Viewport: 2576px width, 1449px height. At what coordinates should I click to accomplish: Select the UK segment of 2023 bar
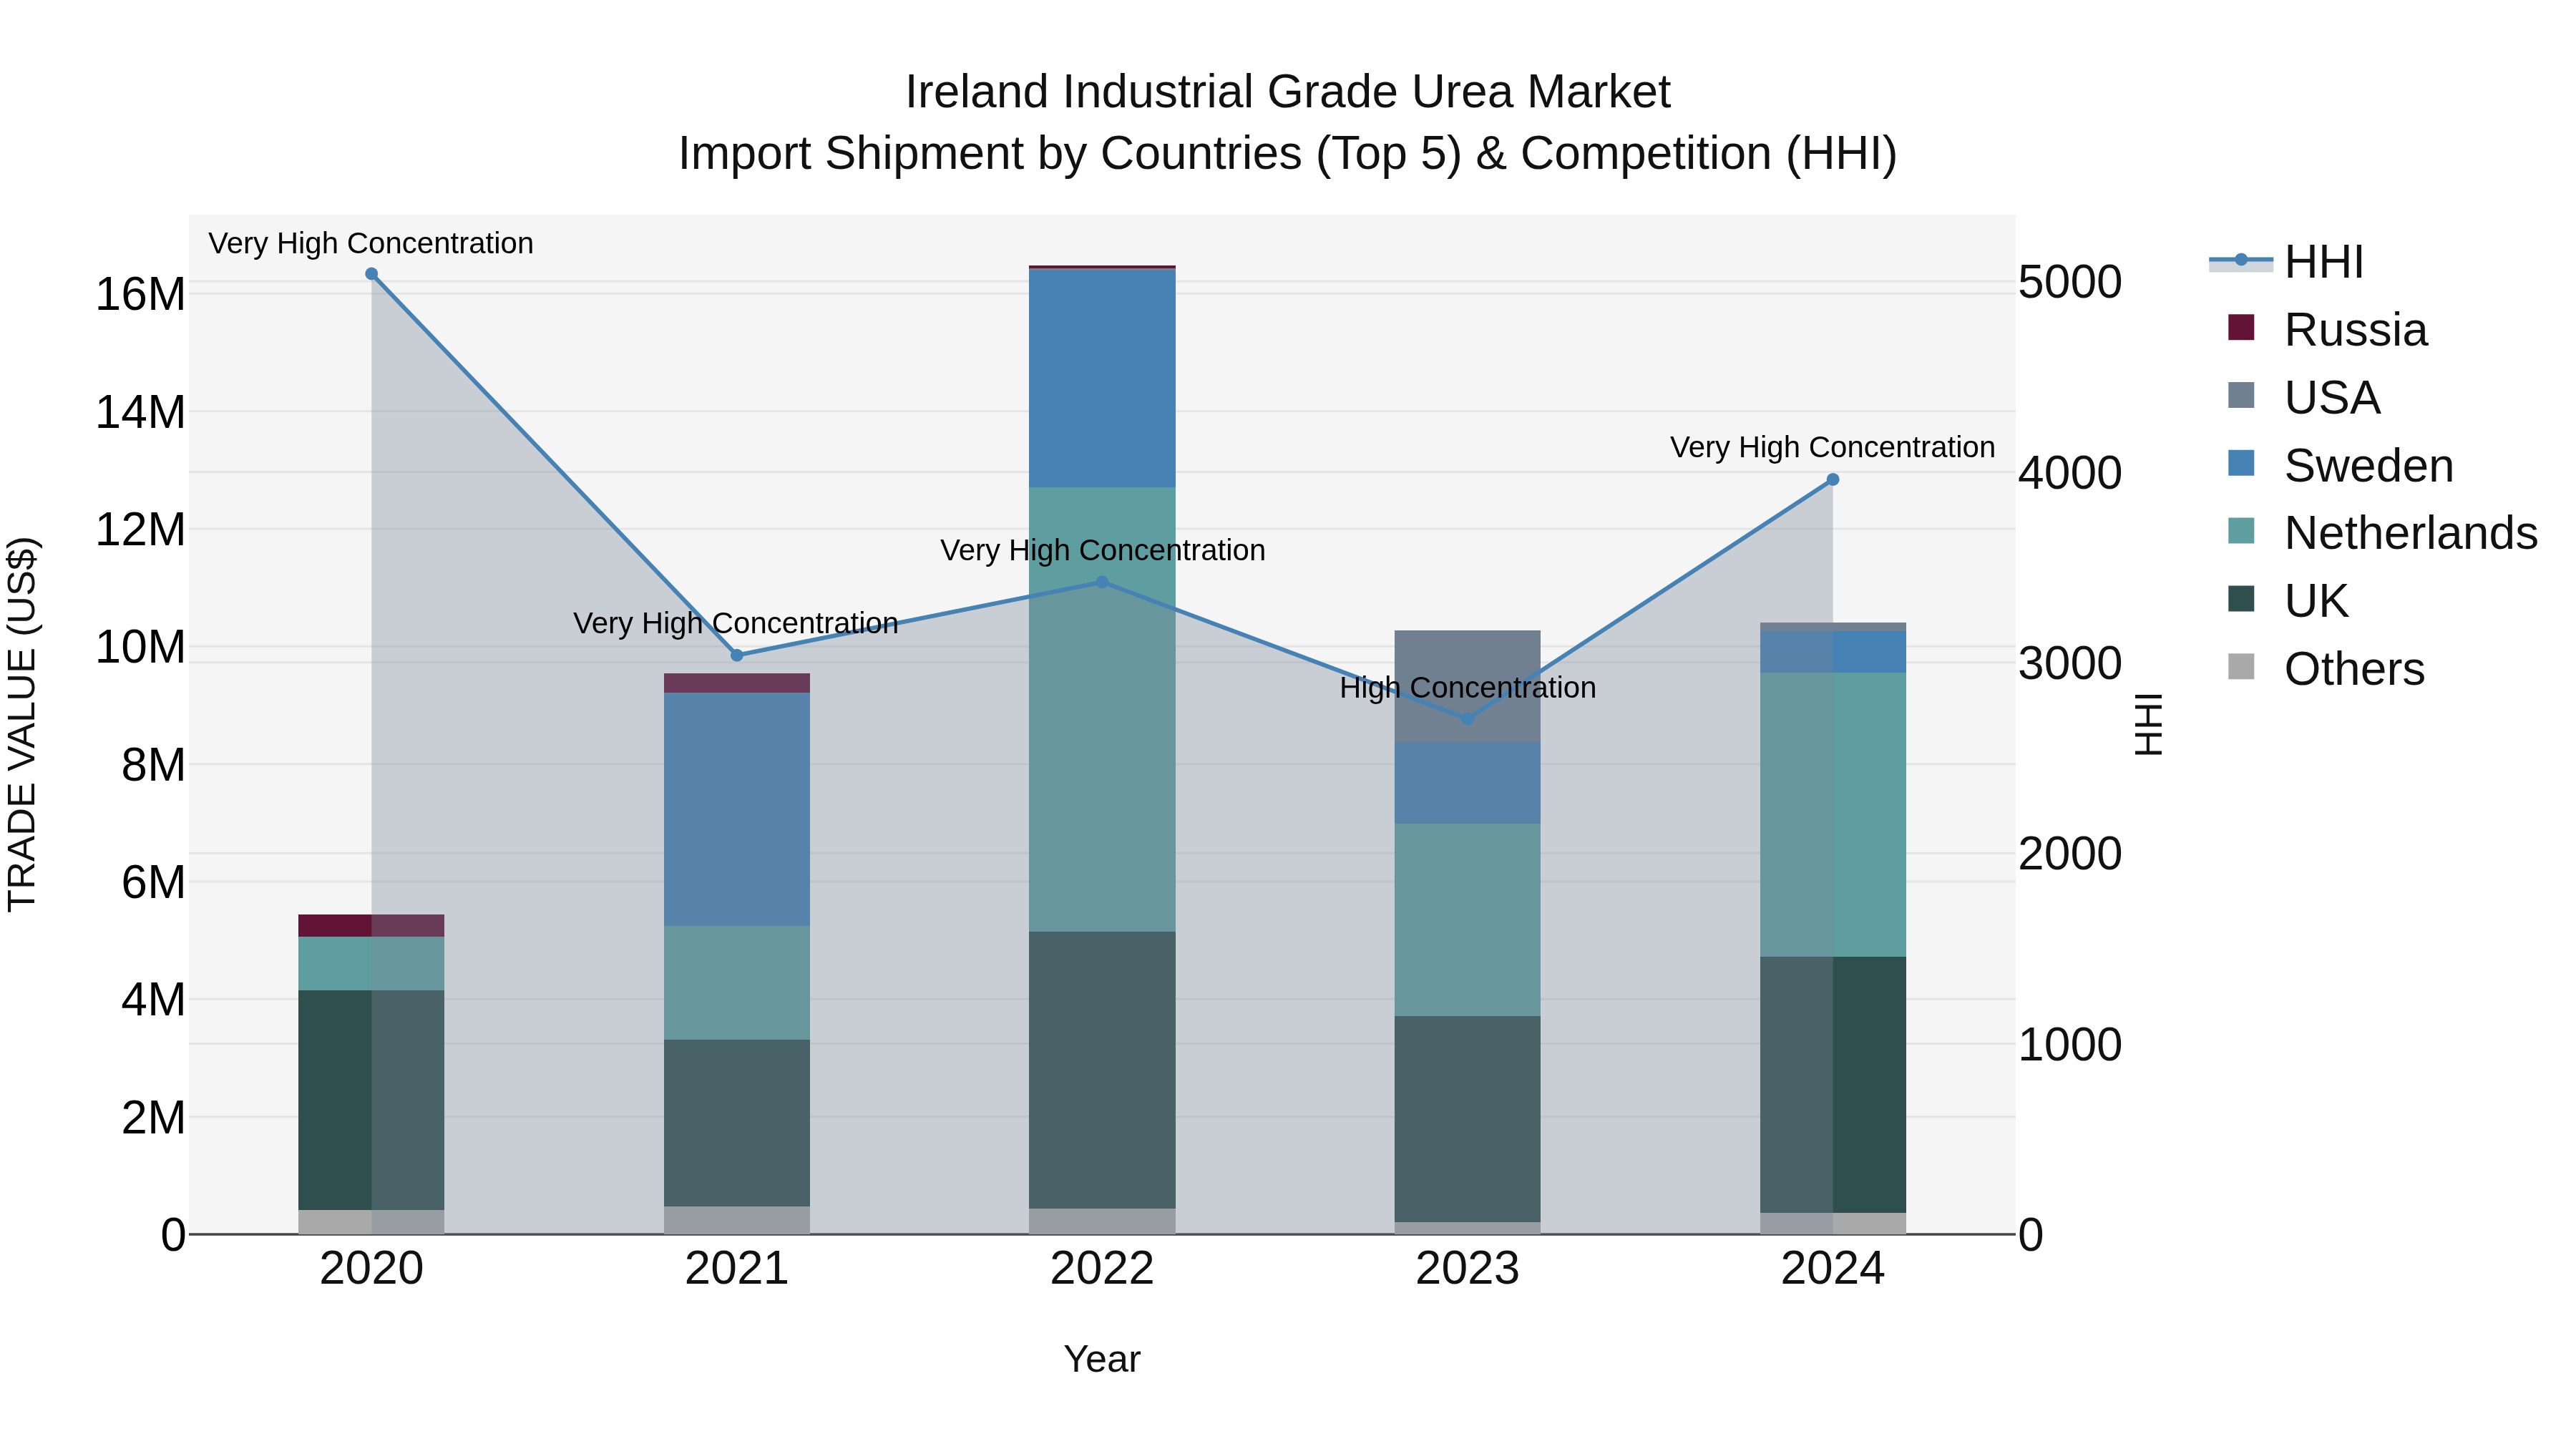1468,1119
